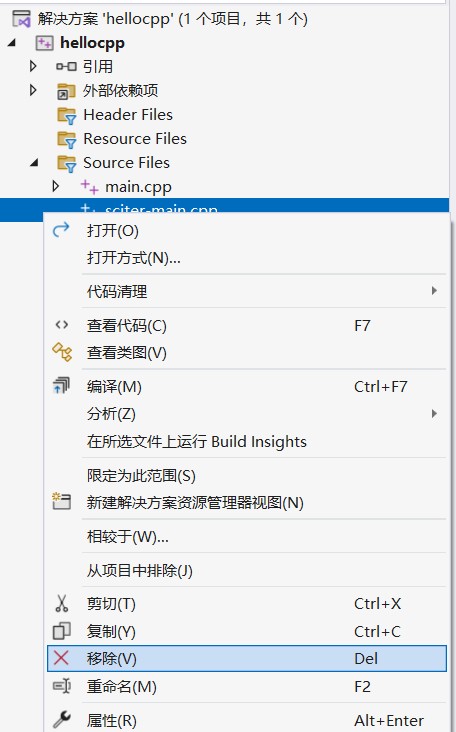The image size is (456, 732).
Task: Click the class diagram icon for 查看类图
Action: (x=62, y=352)
